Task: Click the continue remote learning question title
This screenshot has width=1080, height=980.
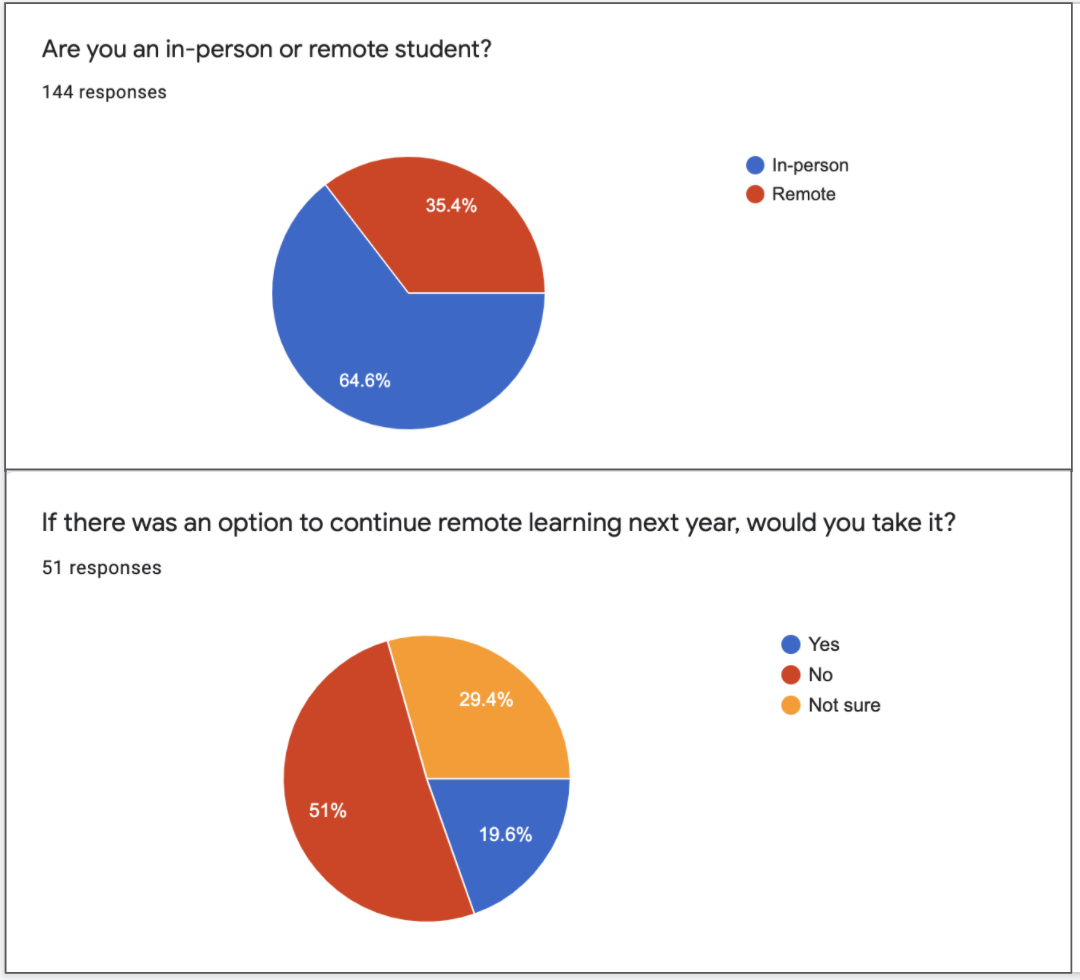Action: pyautogui.click(x=499, y=523)
